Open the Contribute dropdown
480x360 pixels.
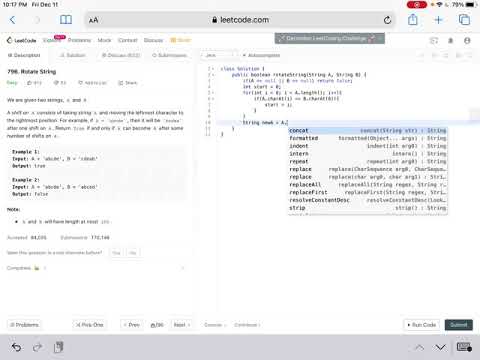pos(247,325)
